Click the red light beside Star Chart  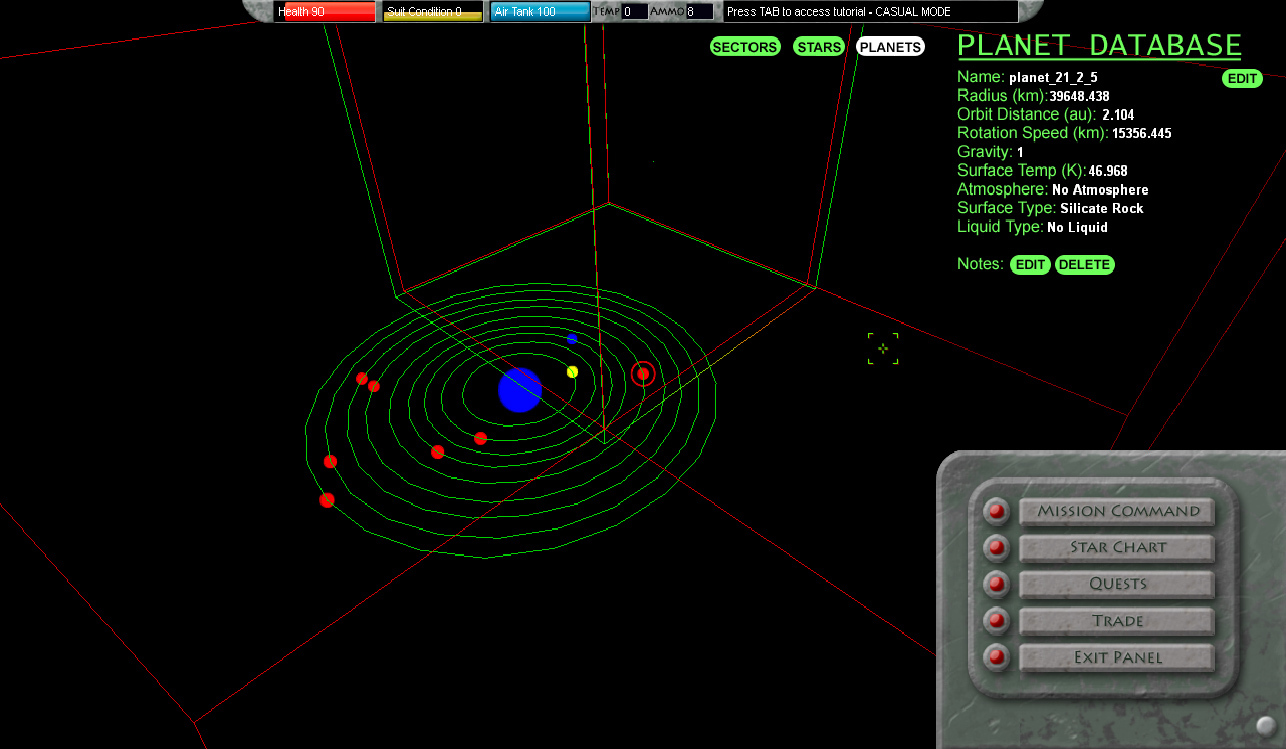996,548
